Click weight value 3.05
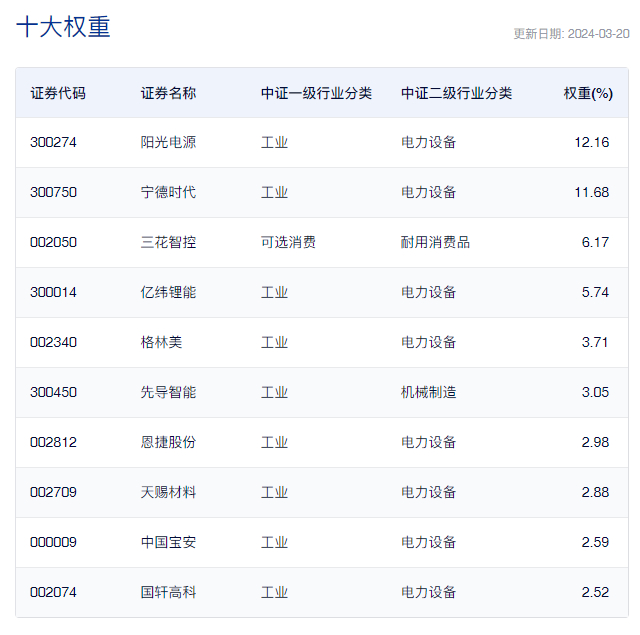The width and height of the screenshot is (640, 635). pos(596,392)
